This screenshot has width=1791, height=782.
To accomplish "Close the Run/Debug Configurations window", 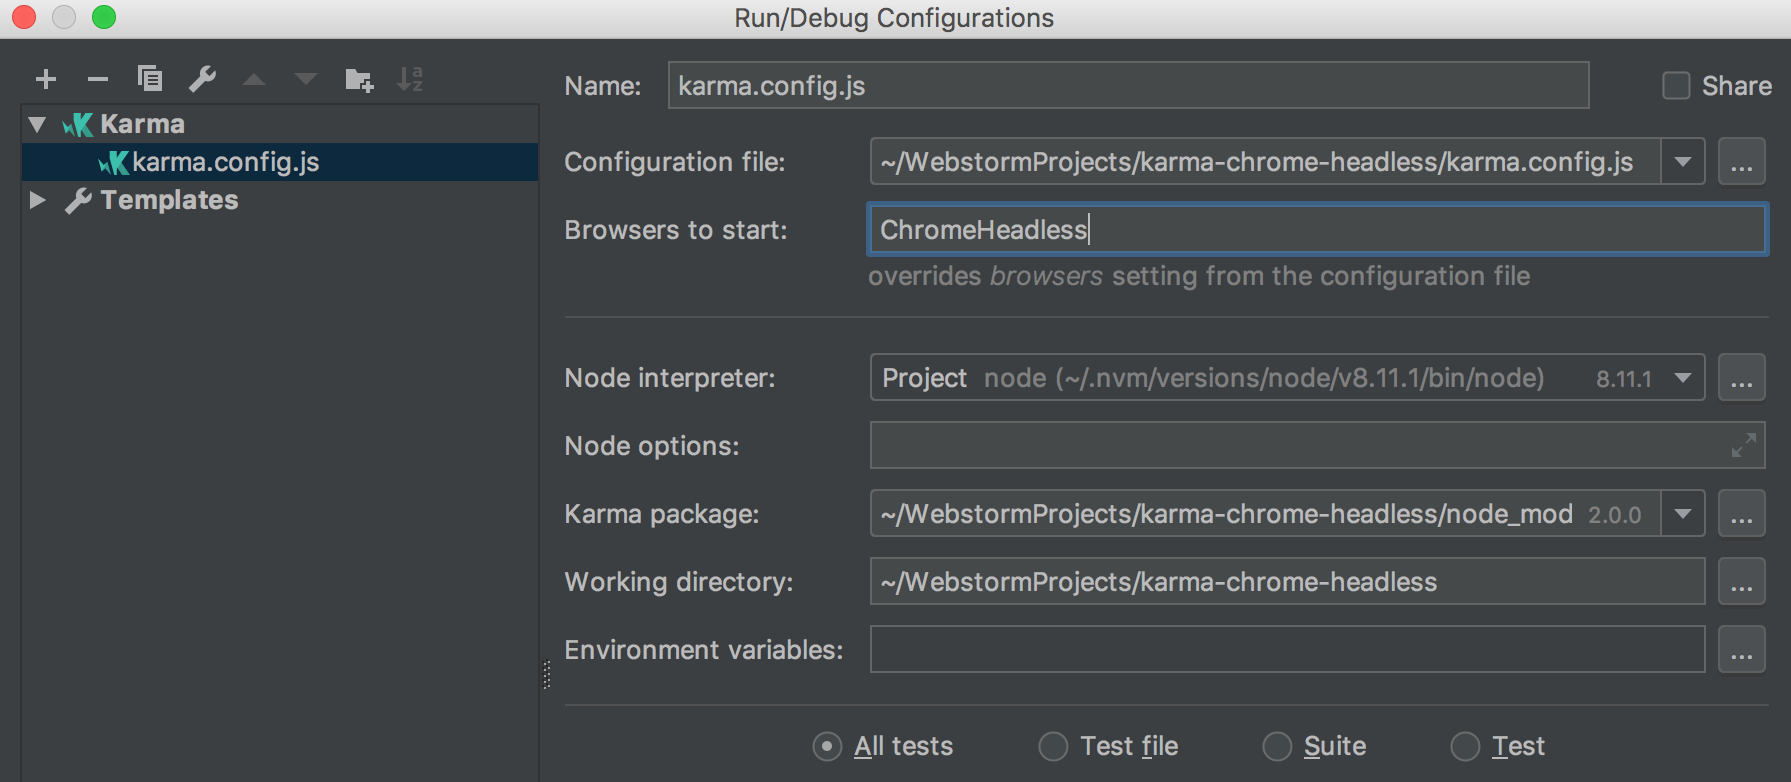I will click(x=23, y=17).
